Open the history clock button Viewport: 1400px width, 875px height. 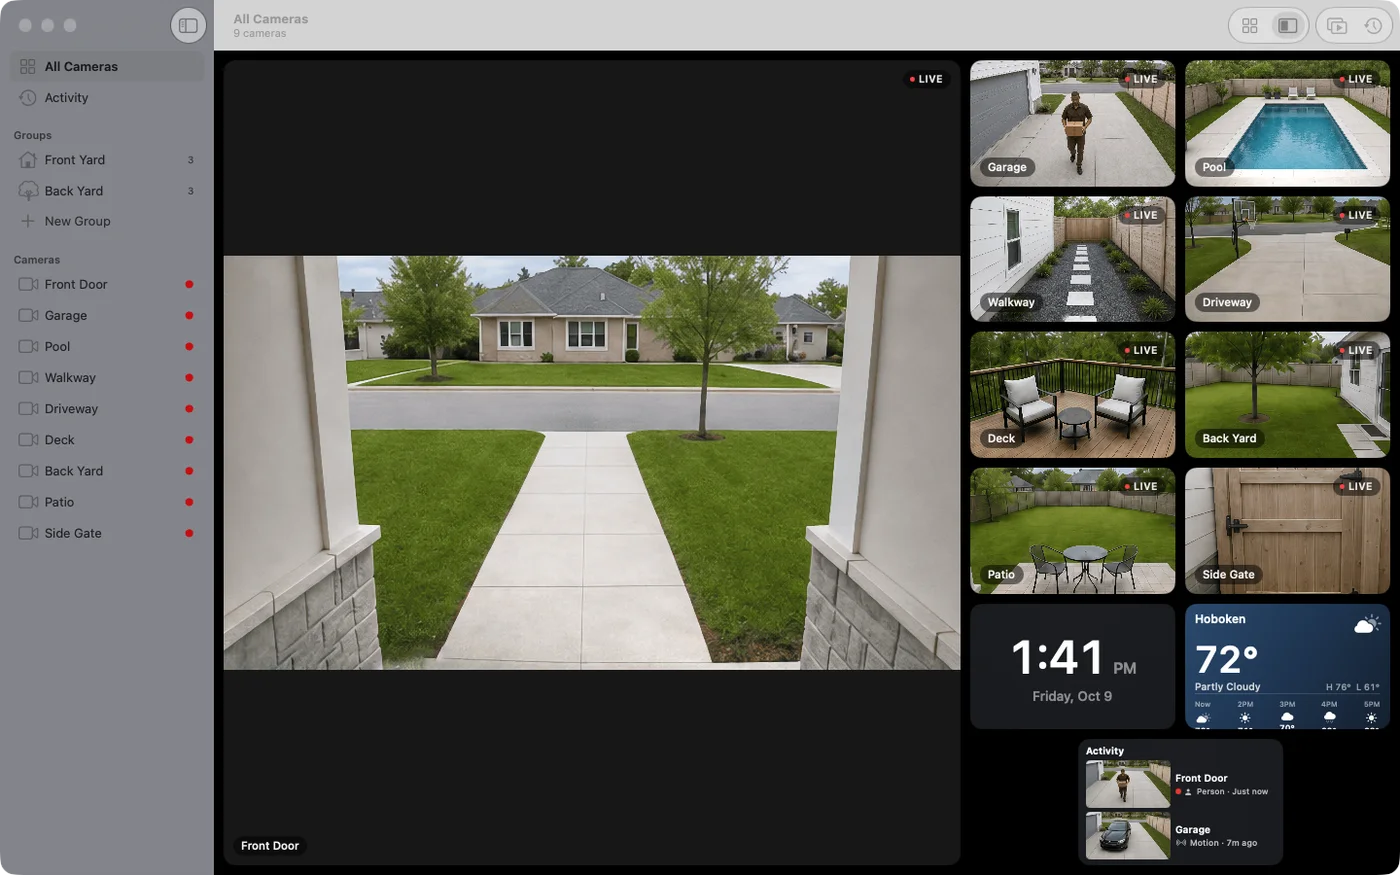pos(1374,26)
